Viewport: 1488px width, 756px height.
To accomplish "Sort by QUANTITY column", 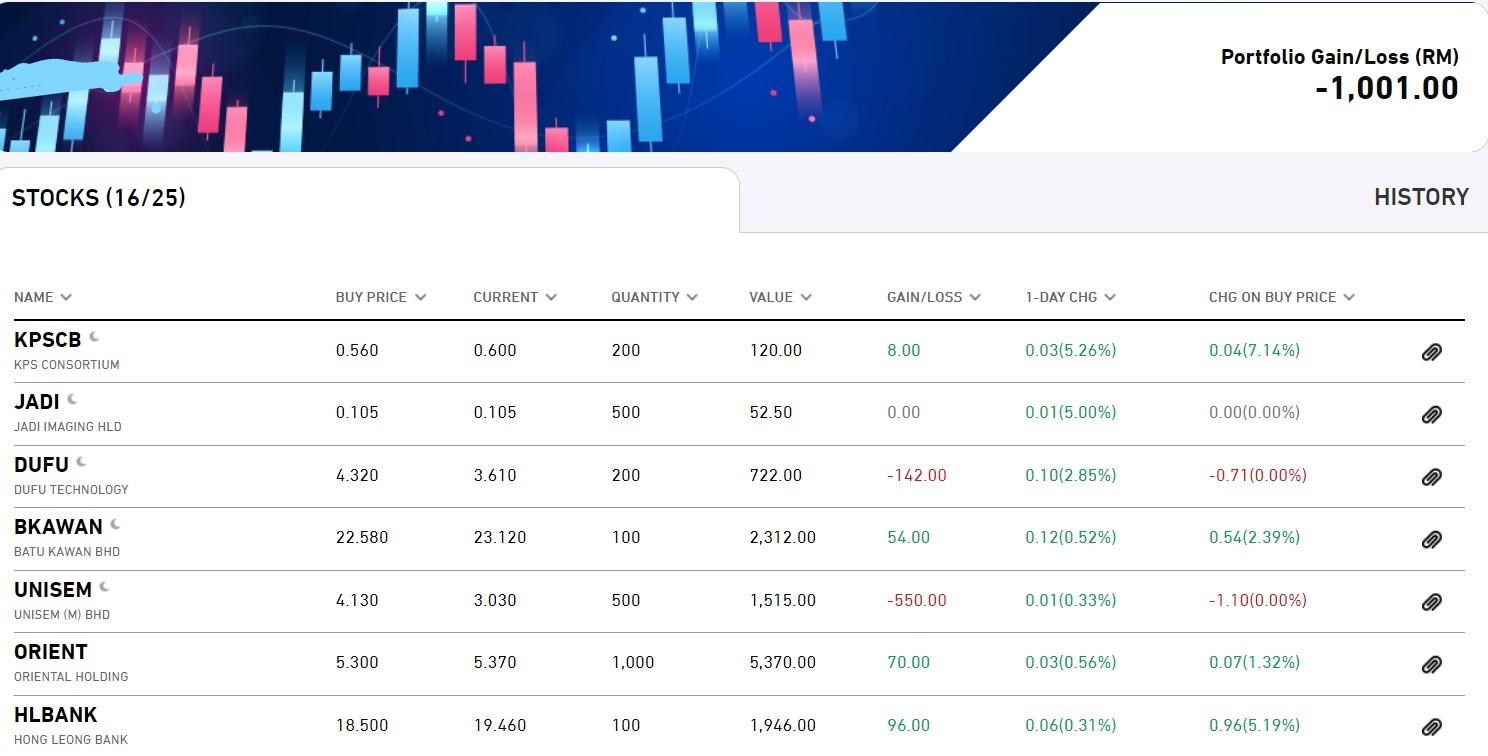I will coord(655,297).
